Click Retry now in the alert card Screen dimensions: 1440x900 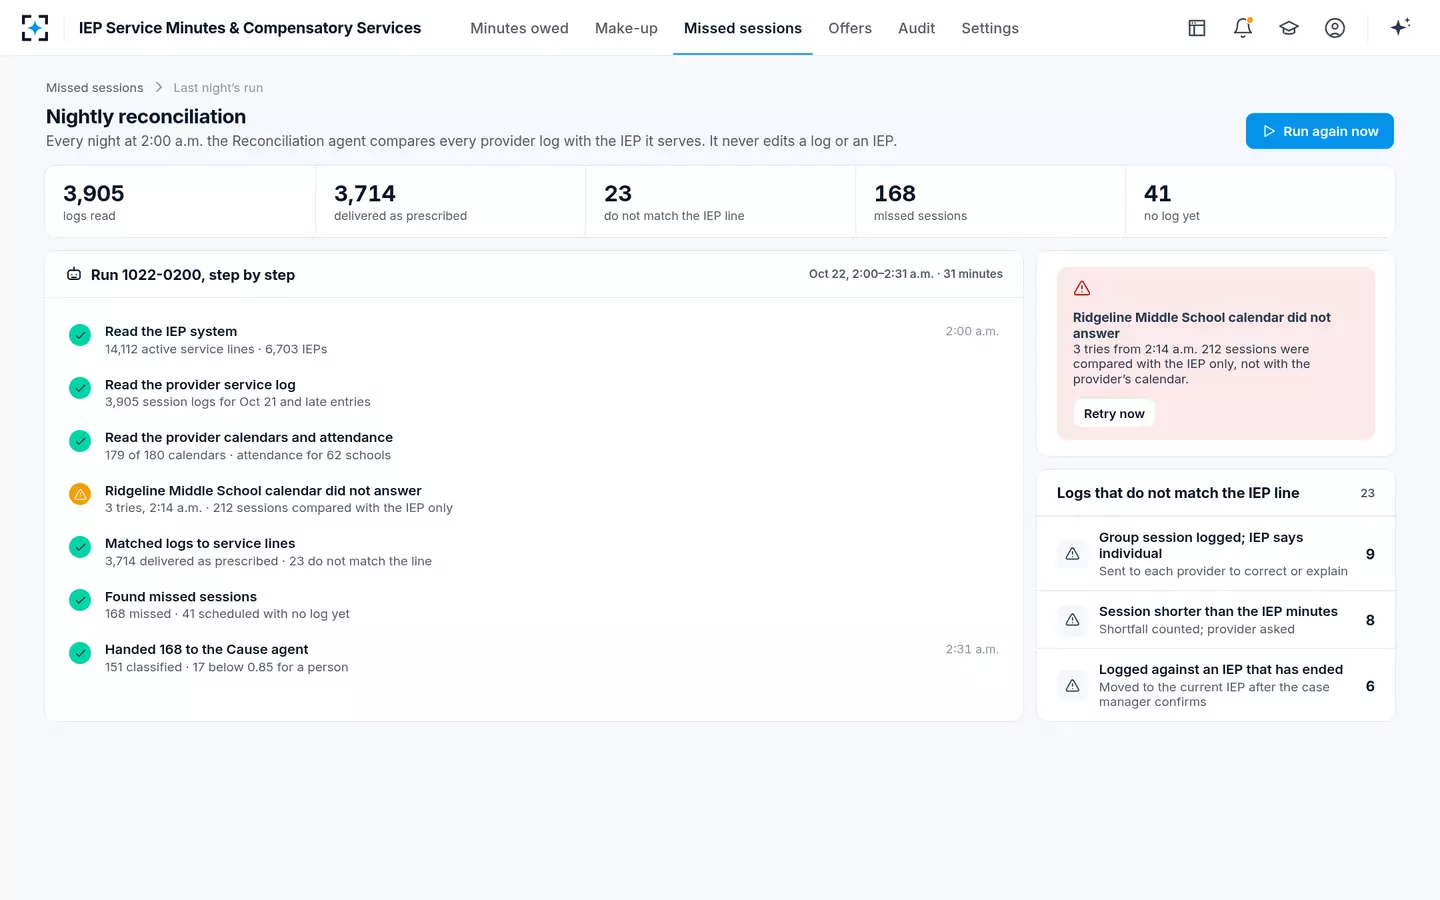(x=1114, y=414)
